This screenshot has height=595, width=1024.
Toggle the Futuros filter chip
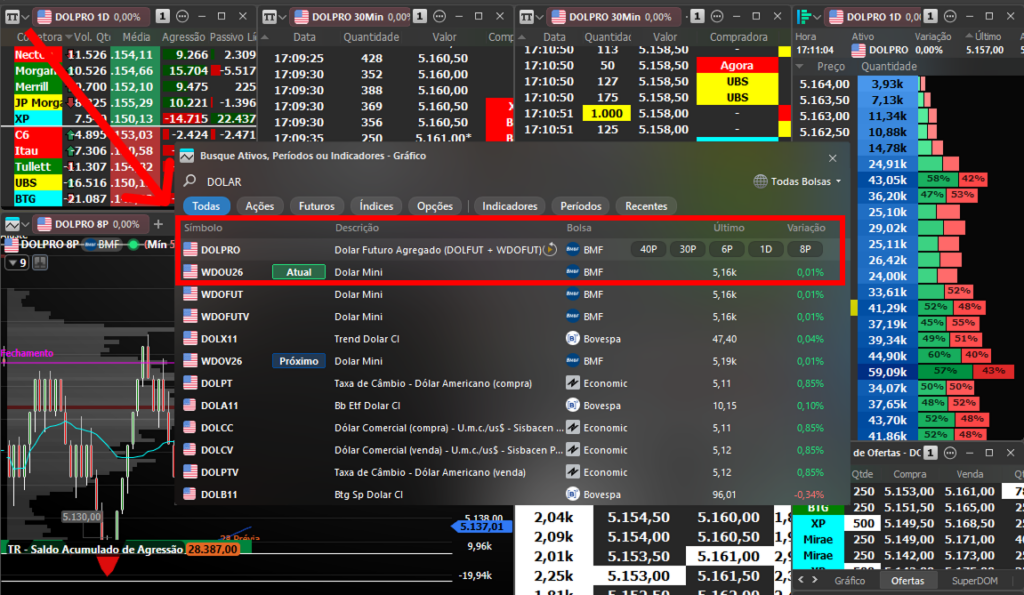pos(316,206)
